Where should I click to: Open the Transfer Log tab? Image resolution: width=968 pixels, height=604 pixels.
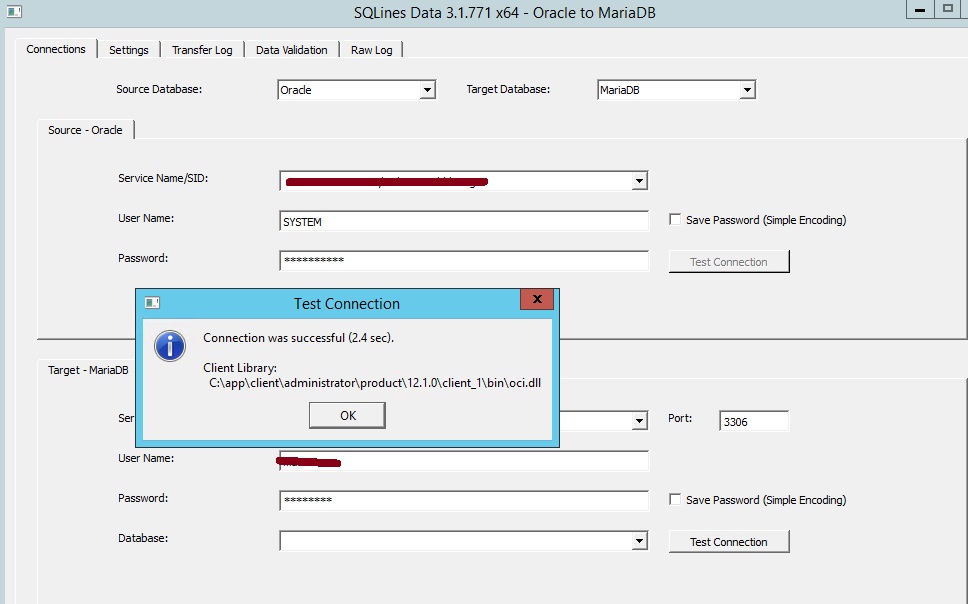[x=202, y=50]
